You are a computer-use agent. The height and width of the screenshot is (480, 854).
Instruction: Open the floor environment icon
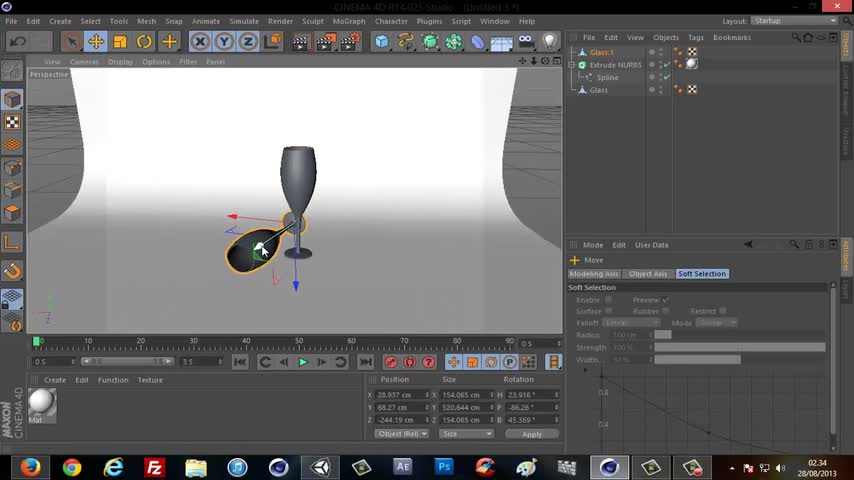point(502,41)
